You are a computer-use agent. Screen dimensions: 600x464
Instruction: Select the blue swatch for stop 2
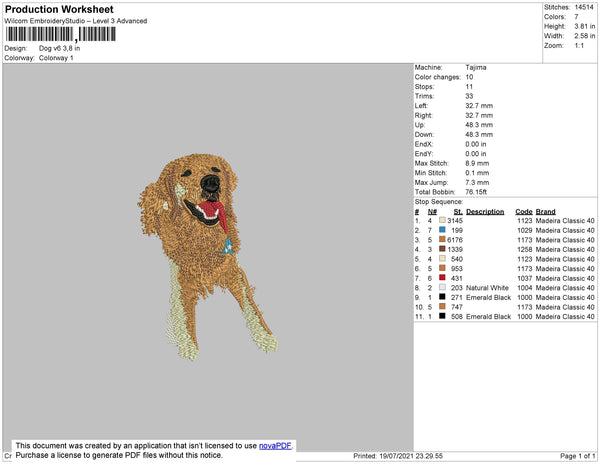tap(442, 230)
